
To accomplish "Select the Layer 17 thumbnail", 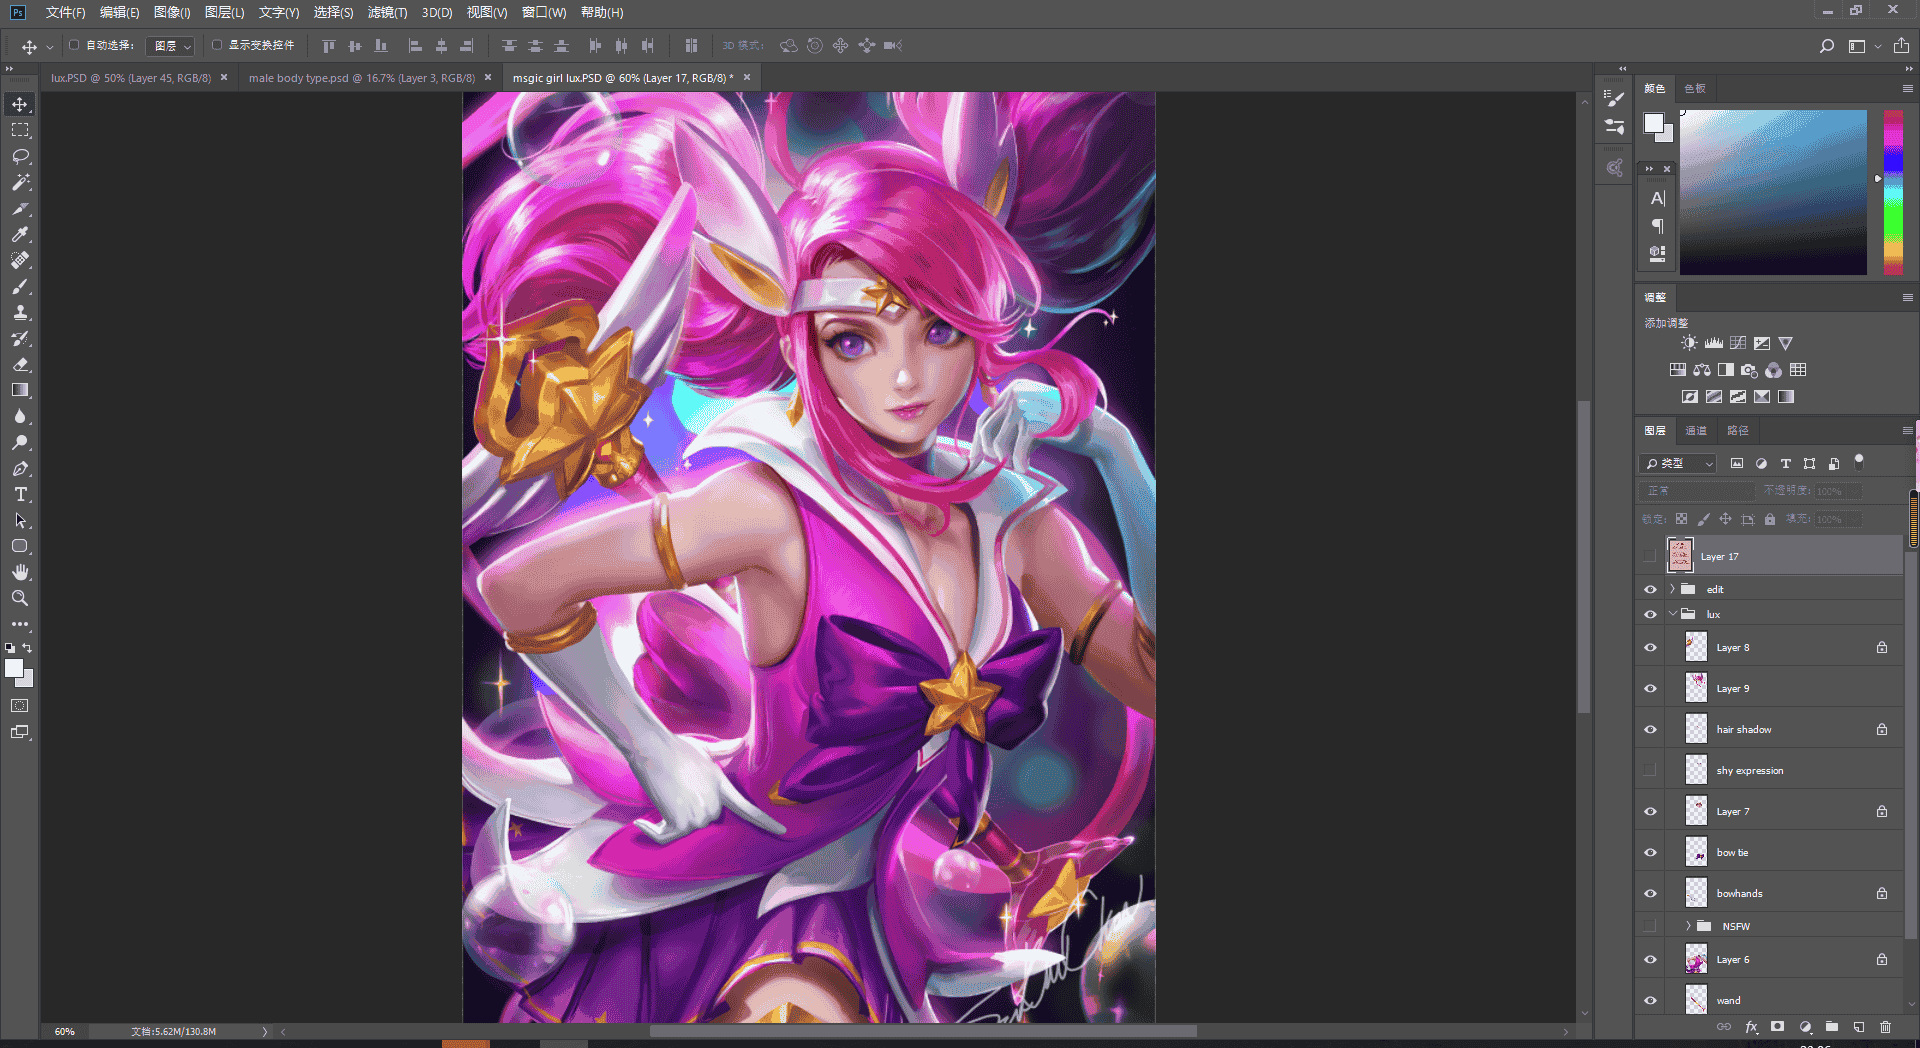I will [x=1680, y=556].
